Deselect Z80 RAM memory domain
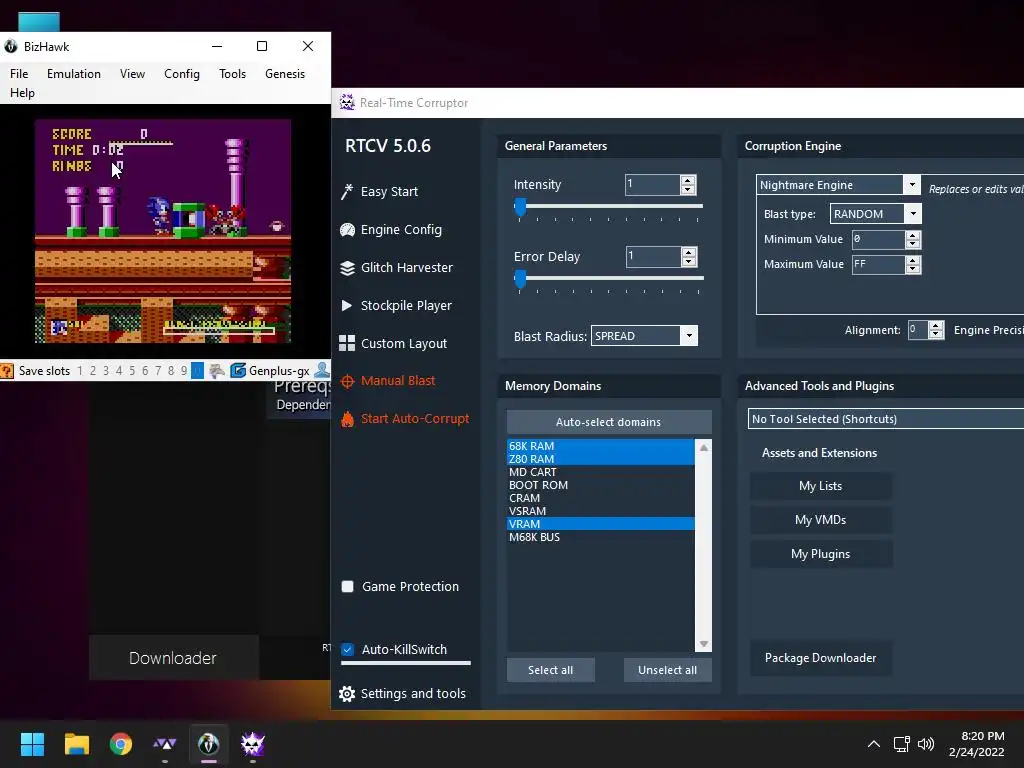Image resolution: width=1024 pixels, height=768 pixels. (x=600, y=459)
